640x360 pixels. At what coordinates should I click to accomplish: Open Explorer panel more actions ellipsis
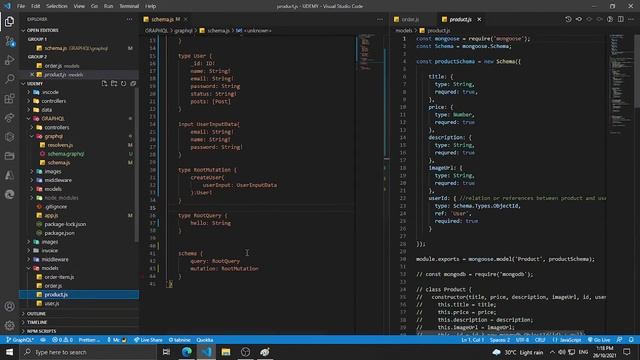(129, 19)
